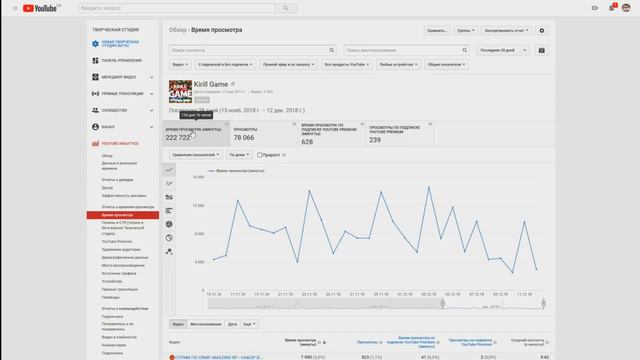Viewport: 640px width, 360px height.
Task: Open Video Manager (Менеджер видео) icon
Action: pyautogui.click(x=95, y=77)
